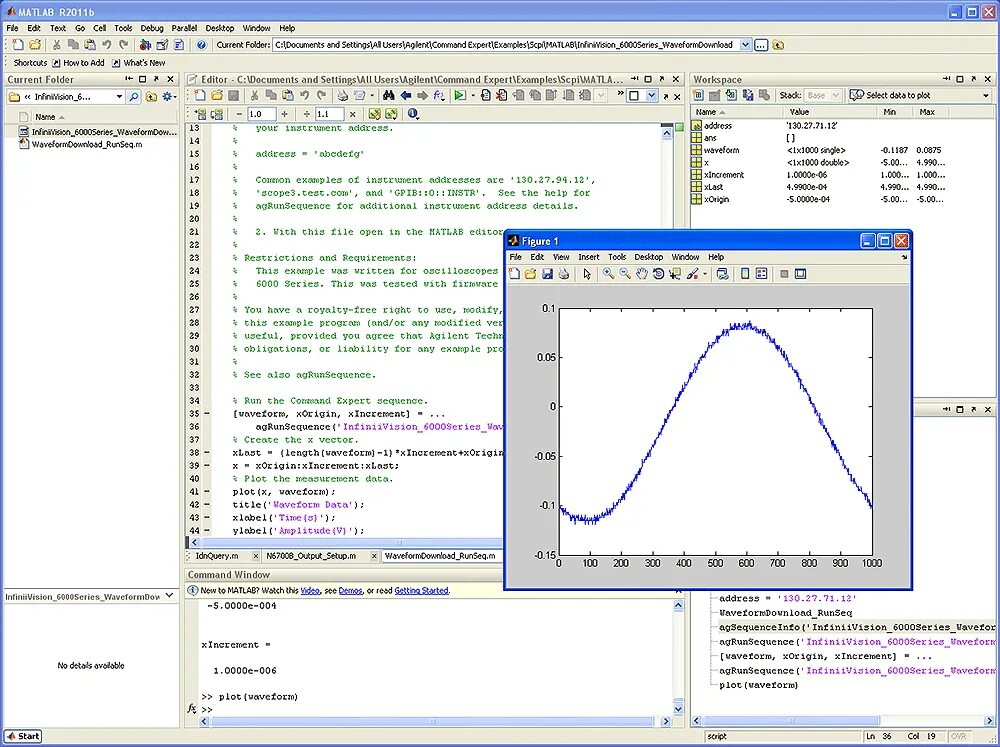Click line 41 breakpoint dash in Editor
1000x747 pixels.
coord(207,492)
